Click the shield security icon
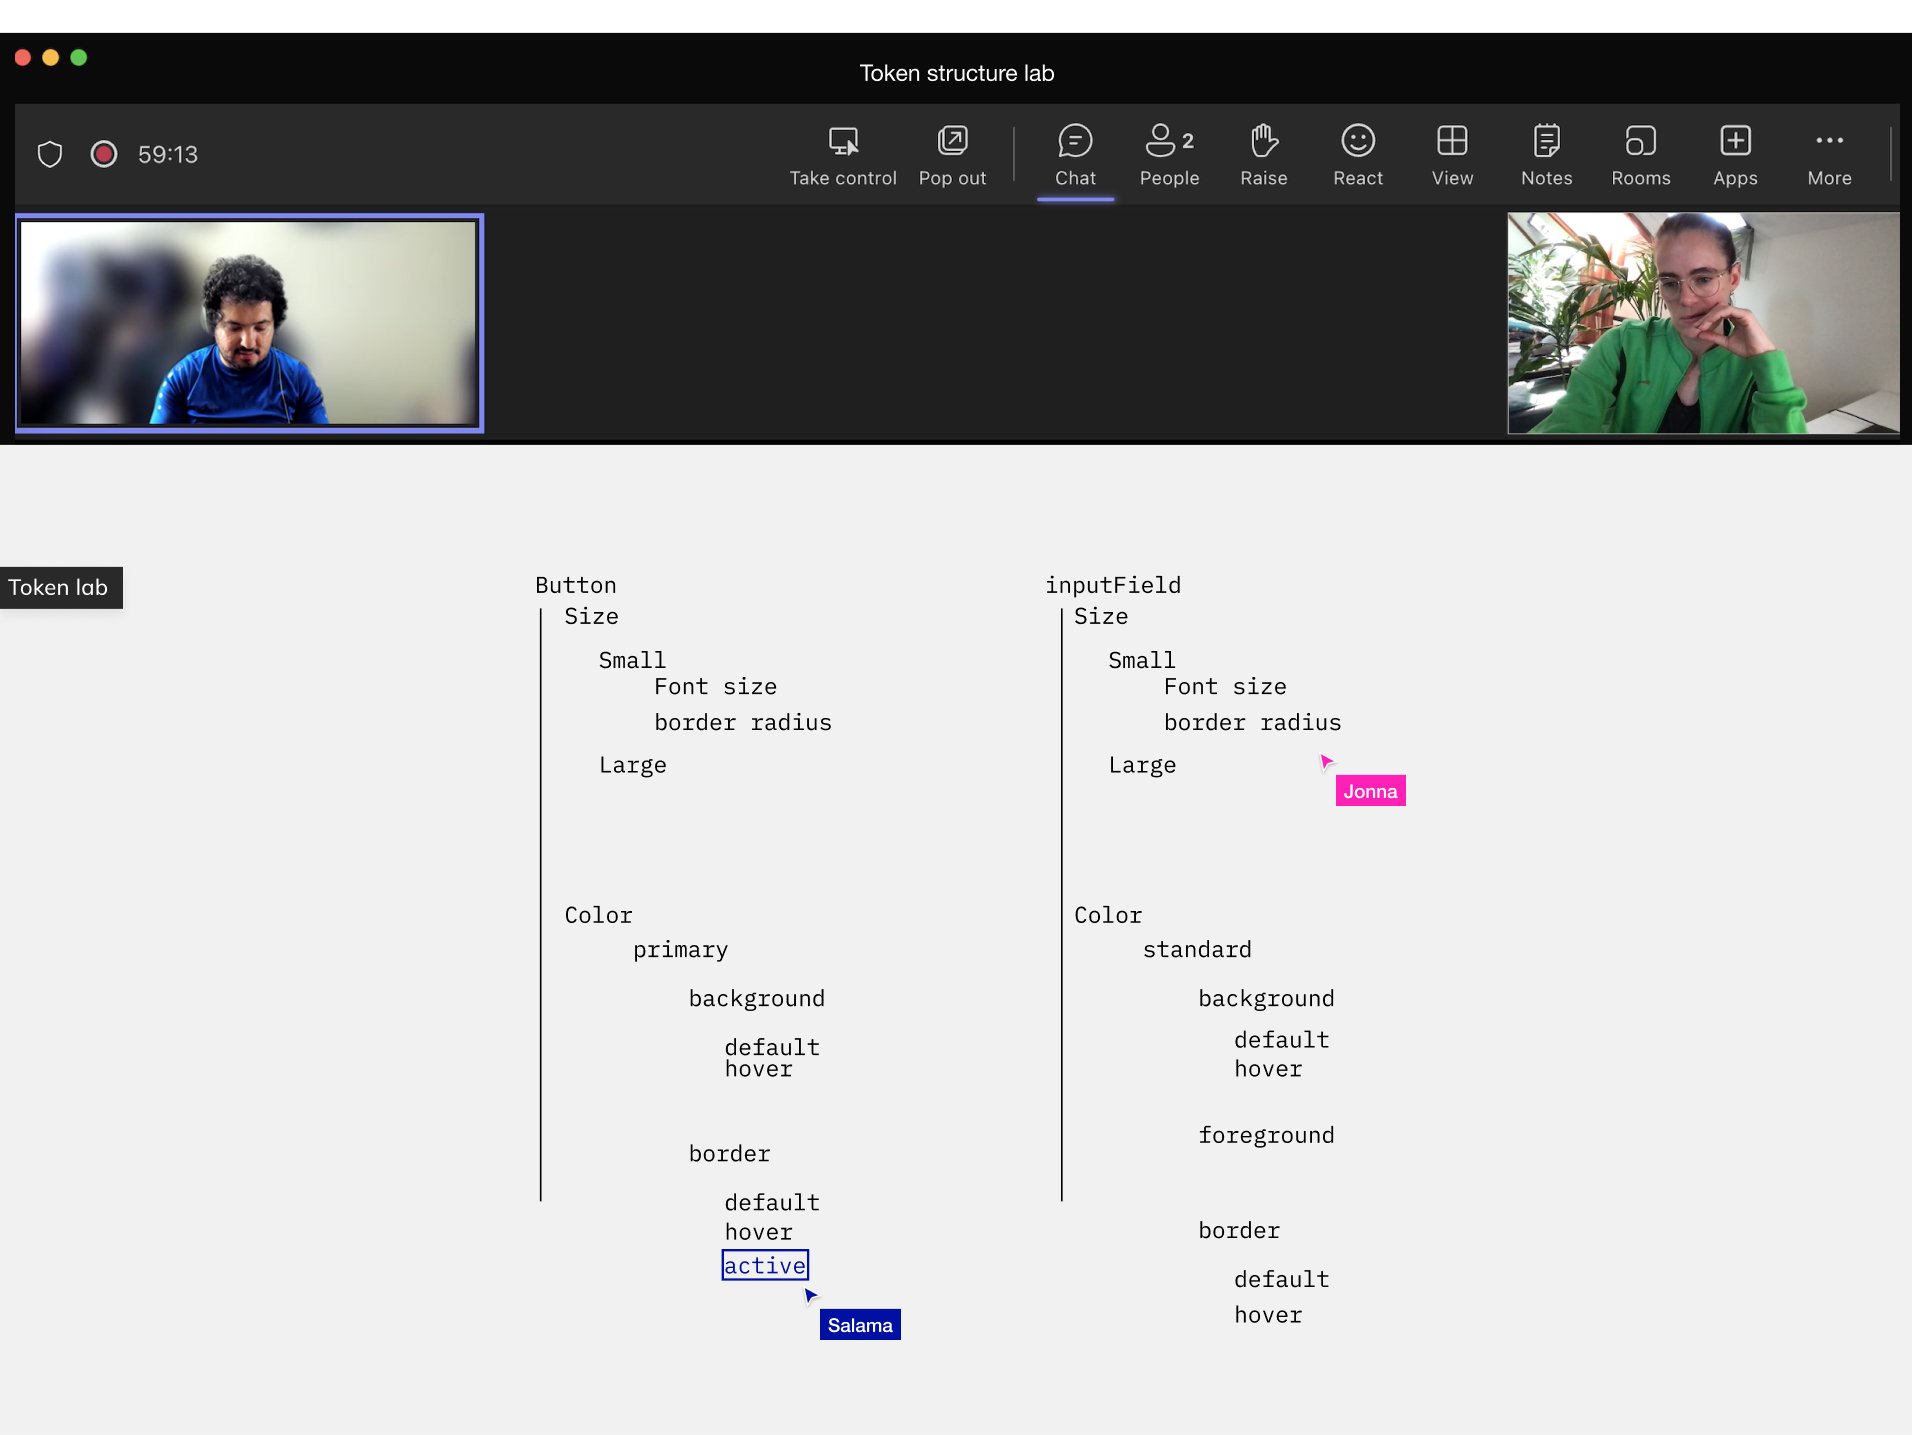 tap(50, 154)
